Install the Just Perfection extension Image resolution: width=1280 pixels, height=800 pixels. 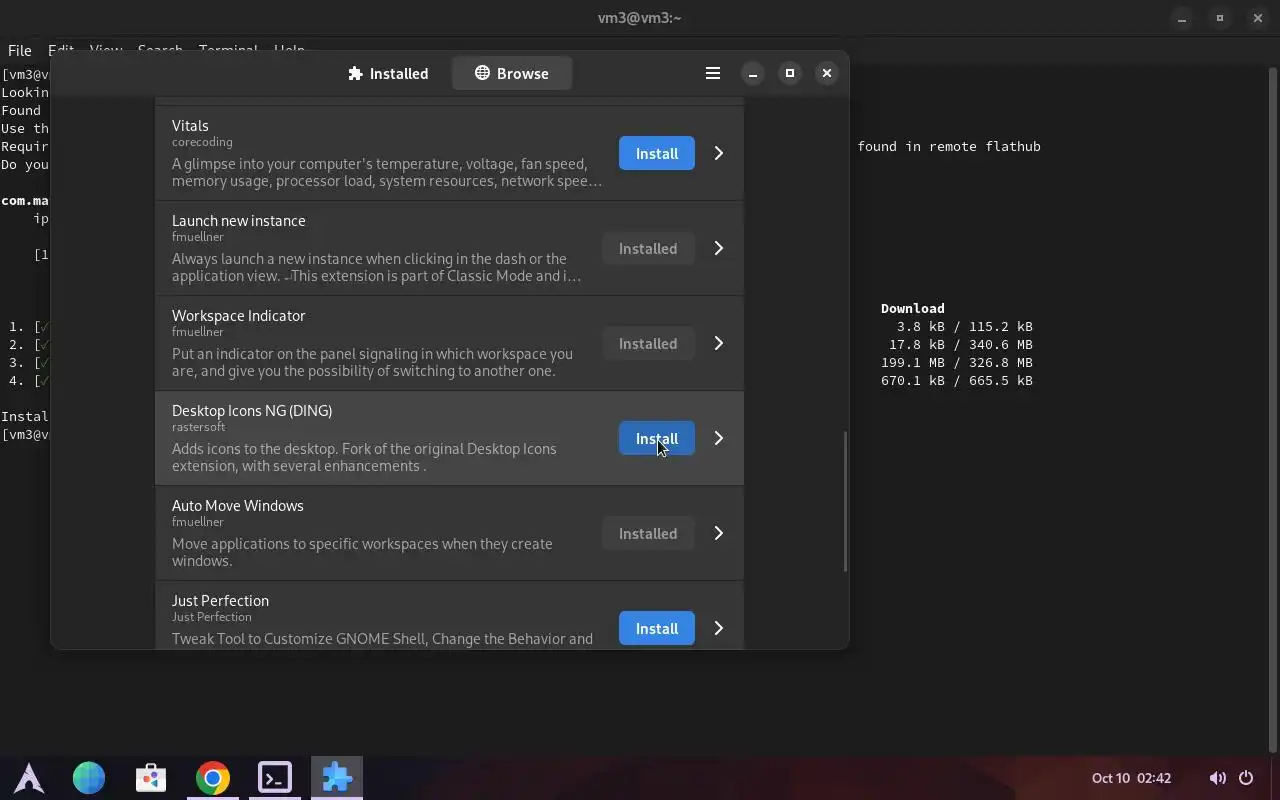[656, 628]
